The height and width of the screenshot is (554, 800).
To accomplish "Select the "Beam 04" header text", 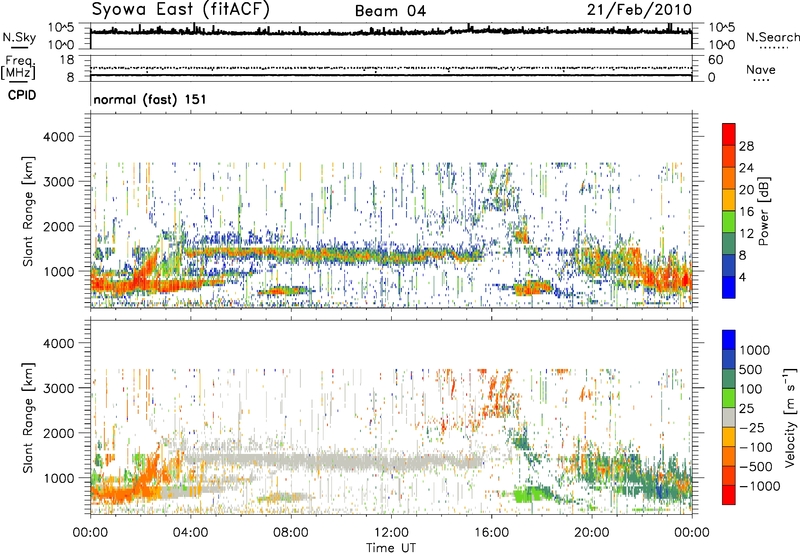I will coord(390,11).
